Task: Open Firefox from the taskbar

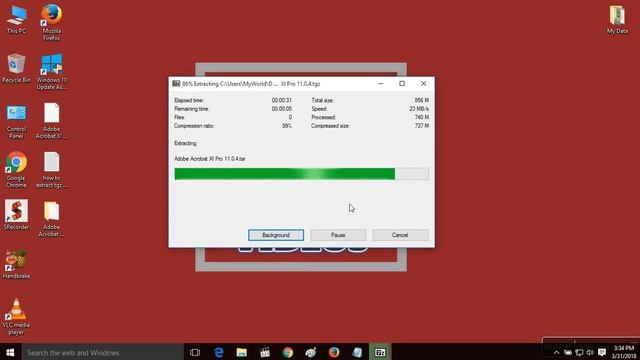Action: [x=334, y=352]
